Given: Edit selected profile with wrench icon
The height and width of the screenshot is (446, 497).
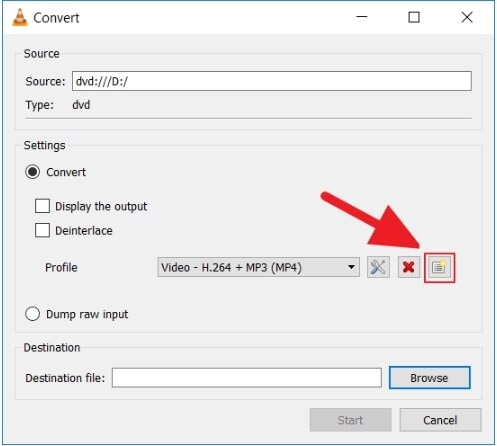Looking at the screenshot, I should tap(378, 267).
